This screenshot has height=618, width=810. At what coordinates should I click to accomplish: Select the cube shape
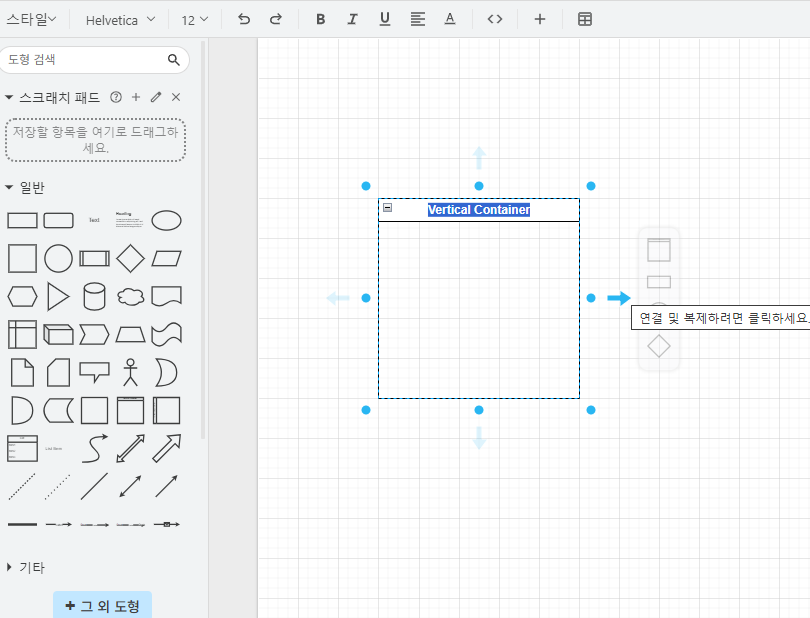click(x=58, y=334)
